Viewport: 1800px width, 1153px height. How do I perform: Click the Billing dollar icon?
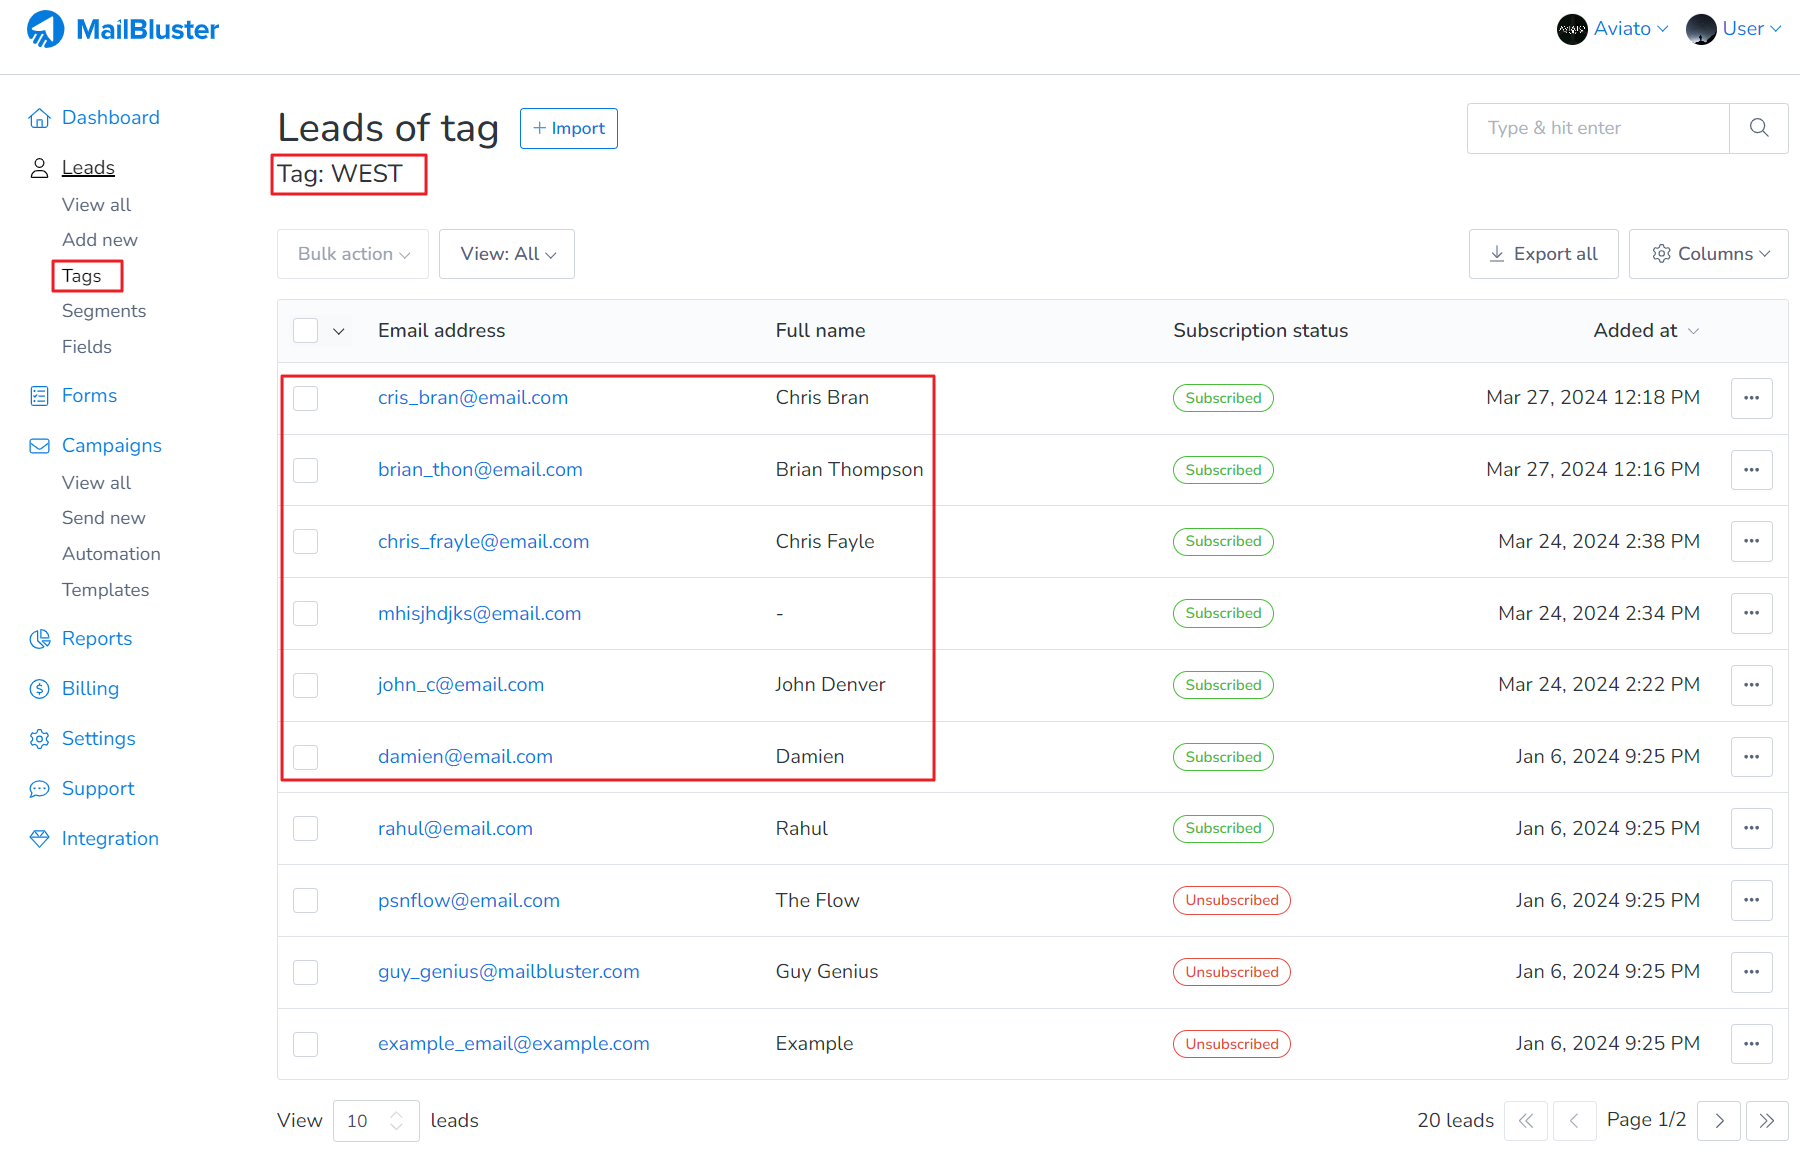pos(39,689)
